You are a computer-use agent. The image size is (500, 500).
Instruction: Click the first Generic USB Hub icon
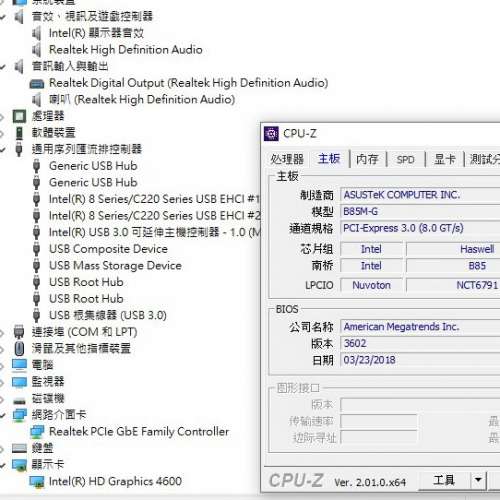click(36, 166)
